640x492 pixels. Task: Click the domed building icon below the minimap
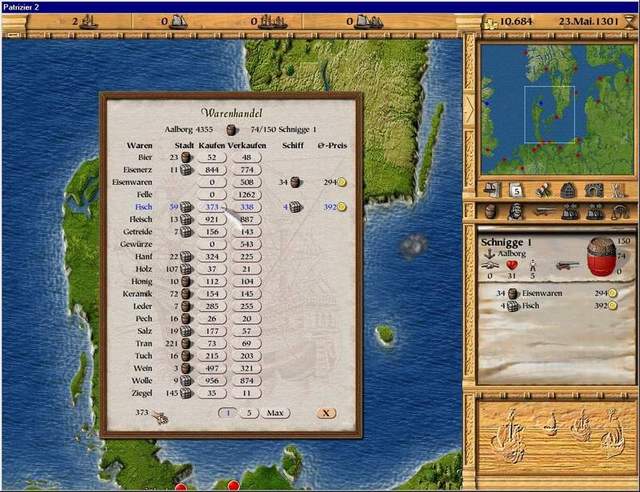(x=569, y=190)
